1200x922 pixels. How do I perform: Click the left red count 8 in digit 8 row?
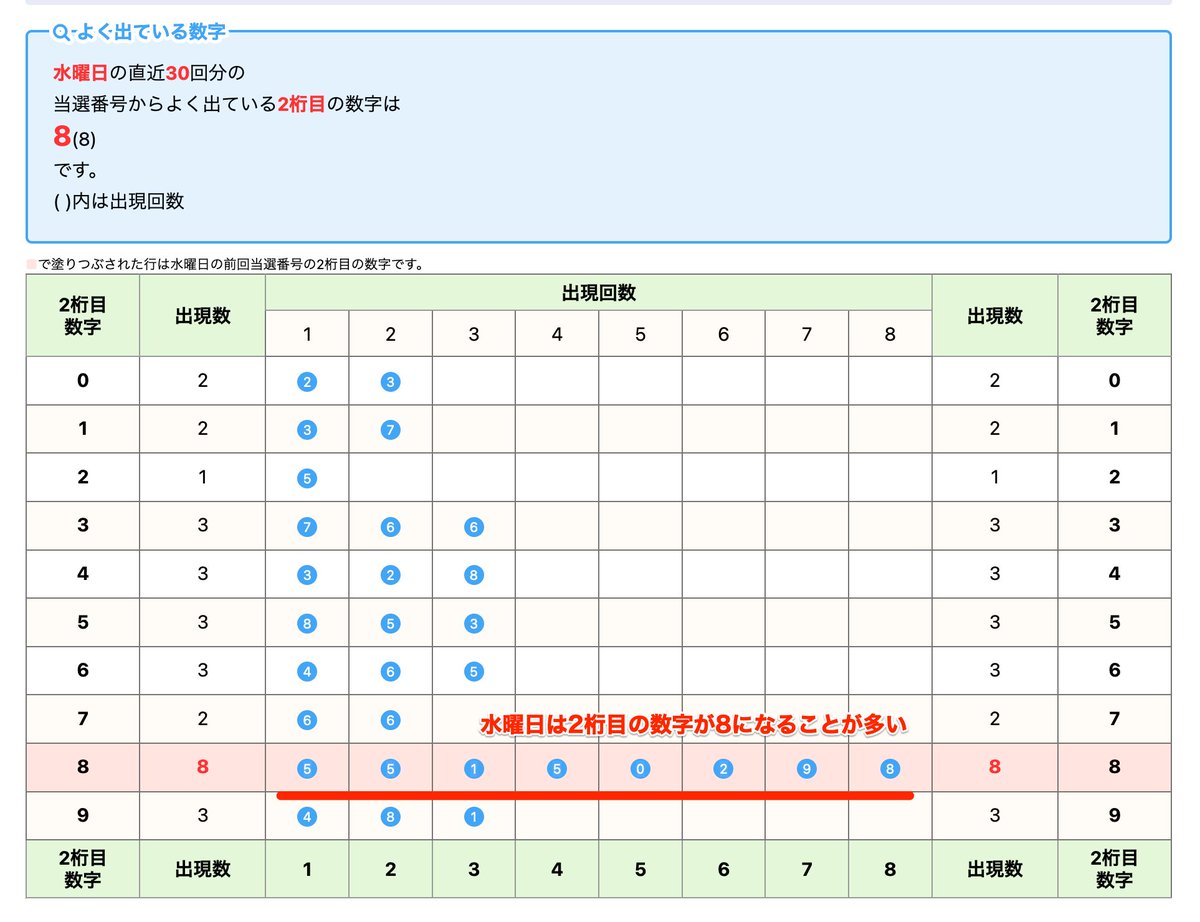203,768
